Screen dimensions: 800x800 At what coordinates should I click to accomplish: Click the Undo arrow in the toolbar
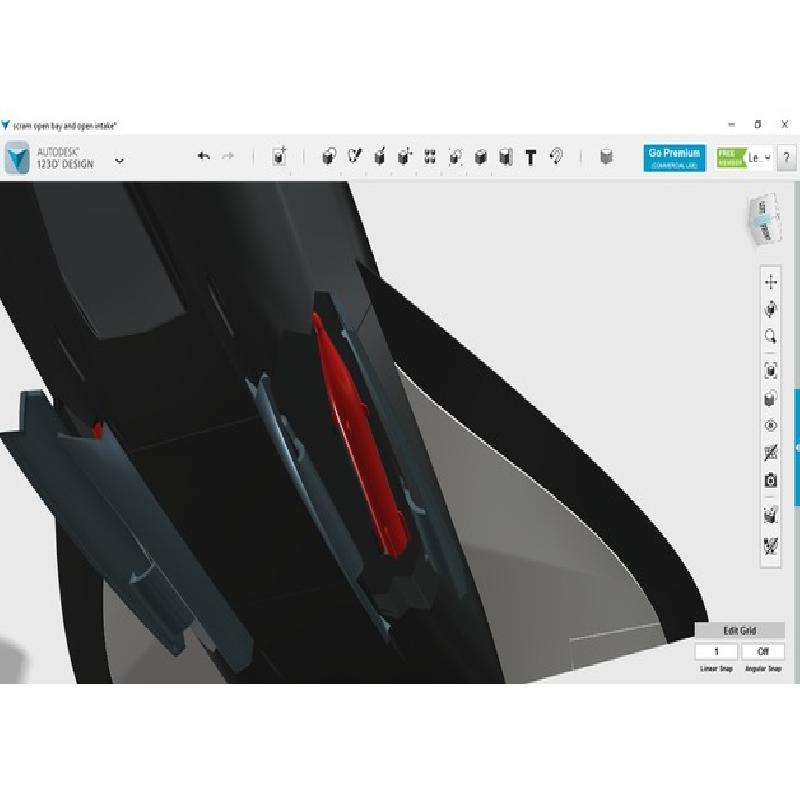pyautogui.click(x=204, y=157)
